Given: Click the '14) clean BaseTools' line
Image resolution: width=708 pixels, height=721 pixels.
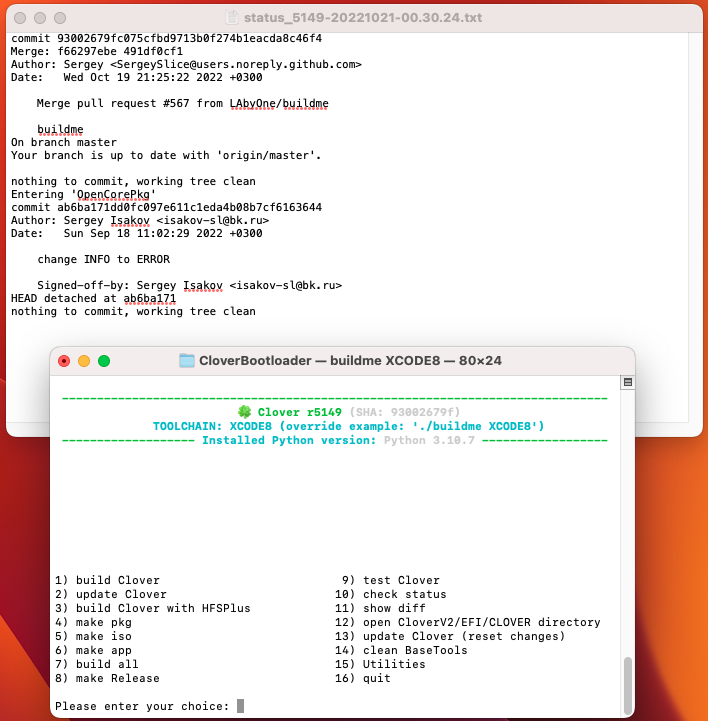Looking at the screenshot, I should coord(401,650).
